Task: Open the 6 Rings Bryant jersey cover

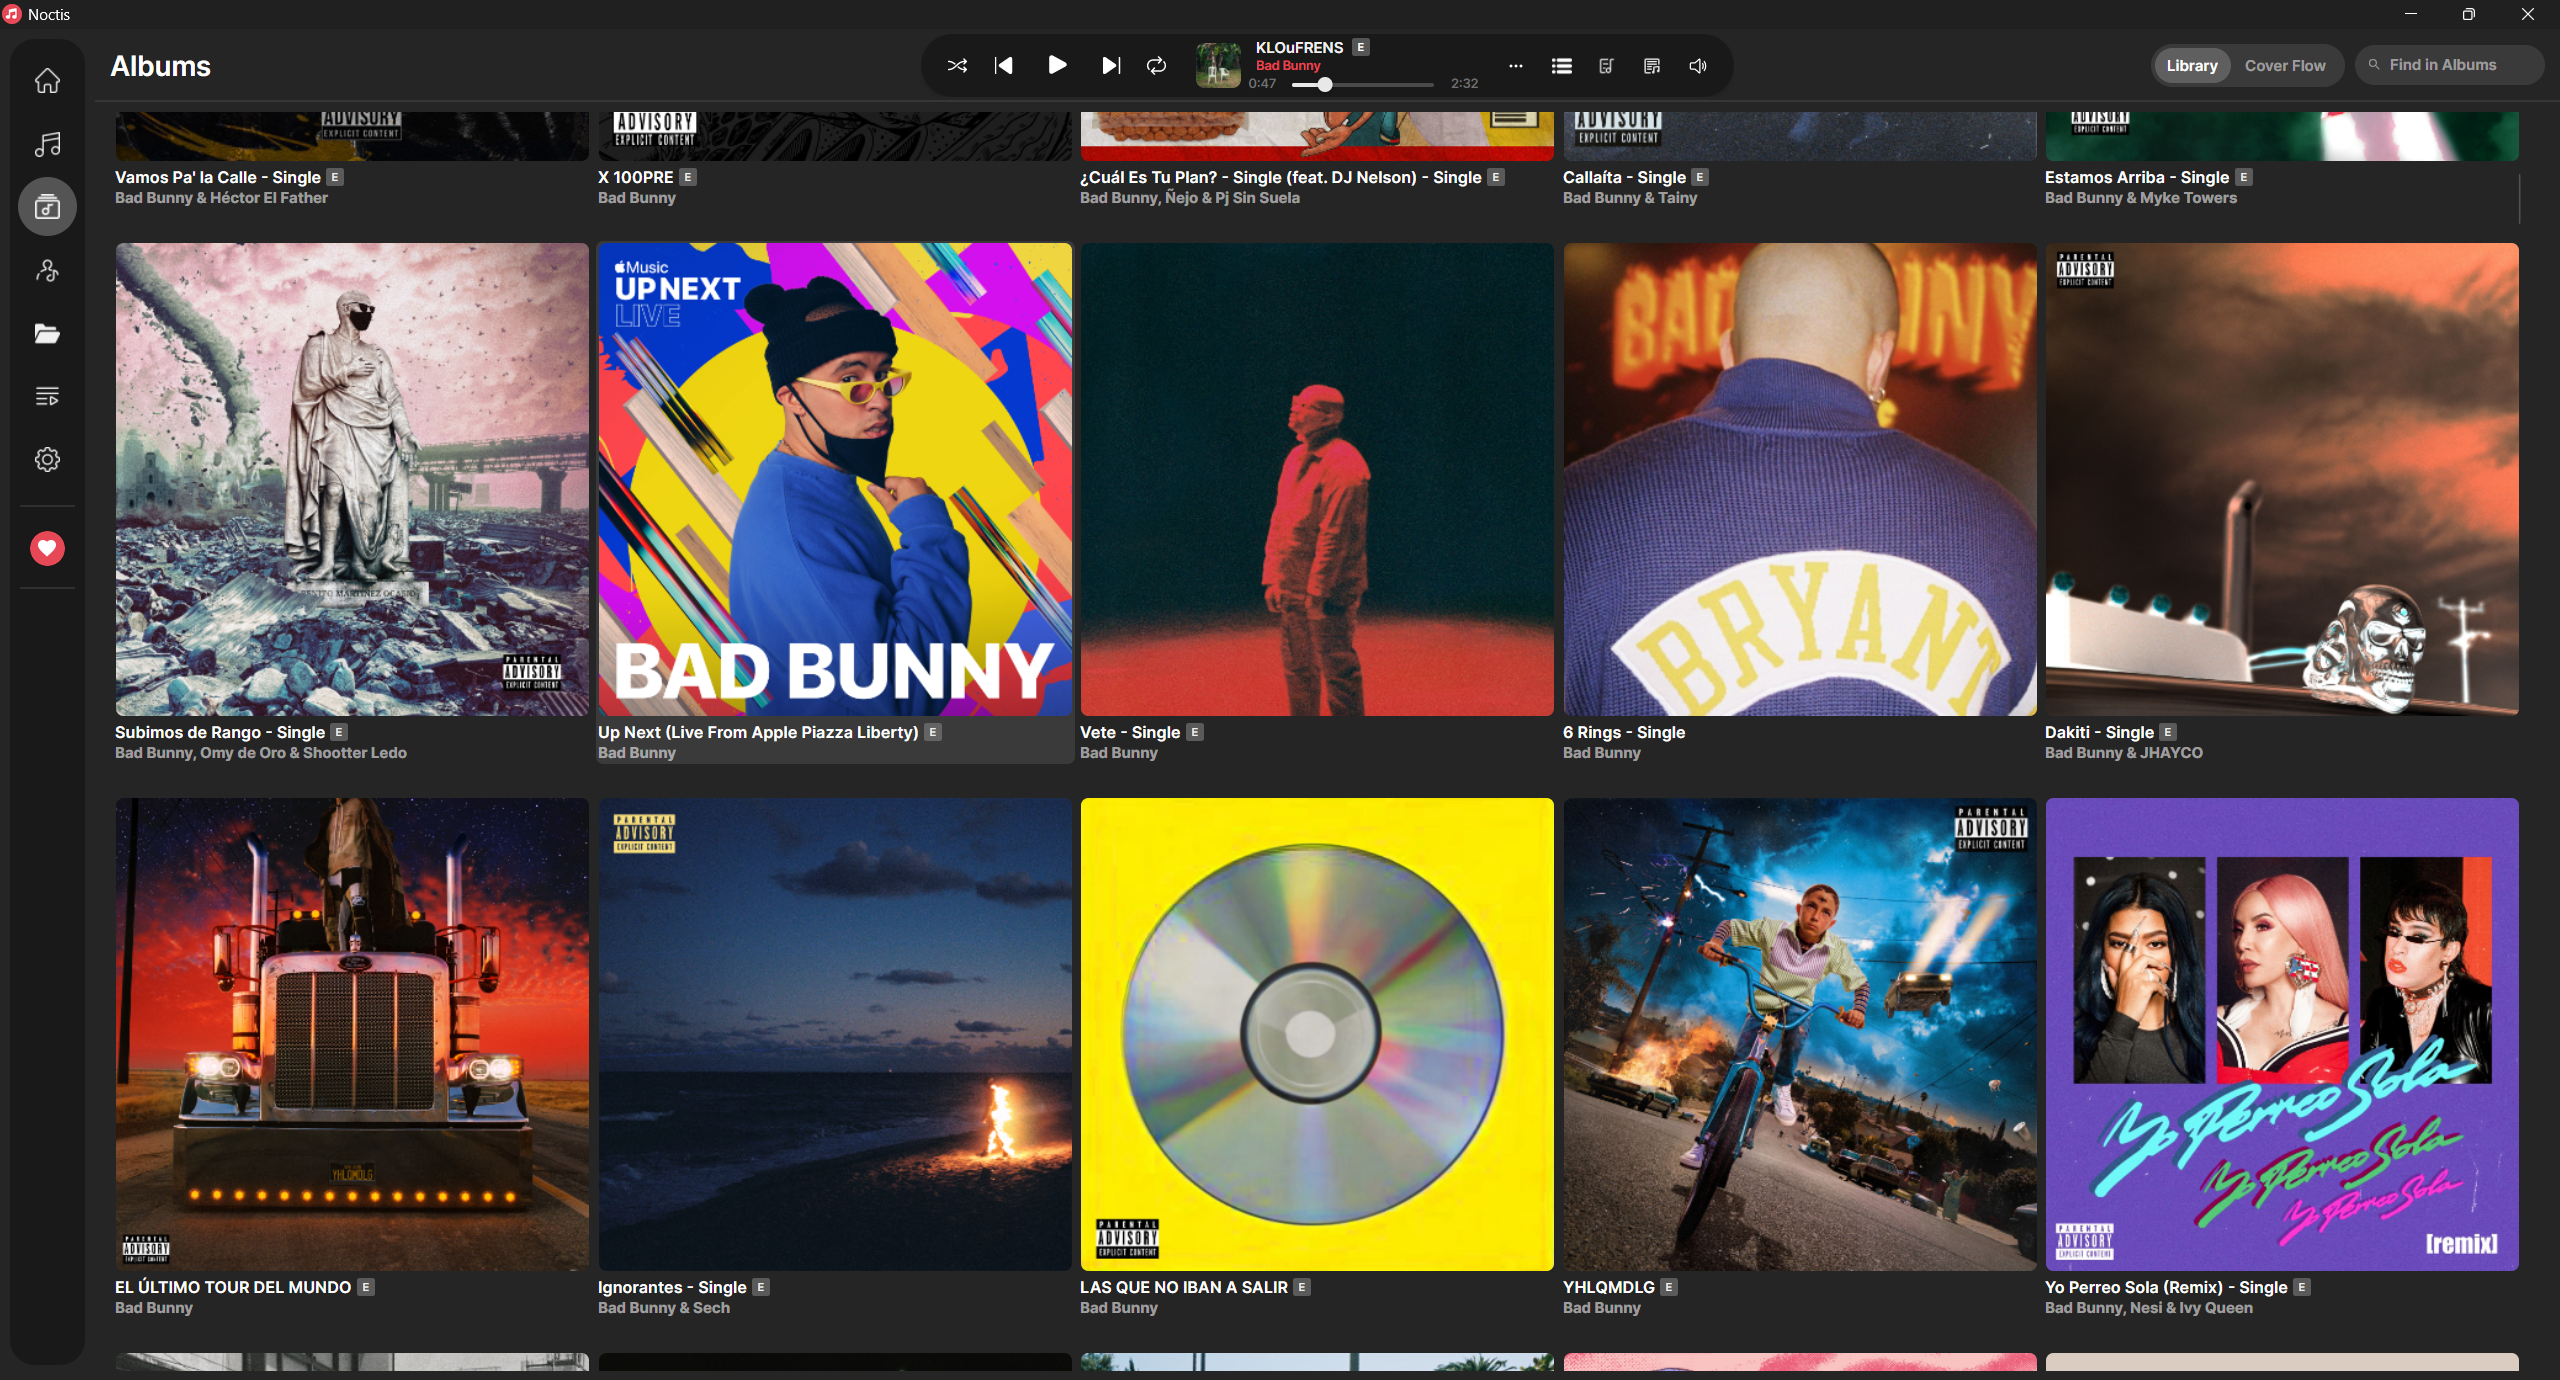Action: tap(1800, 479)
